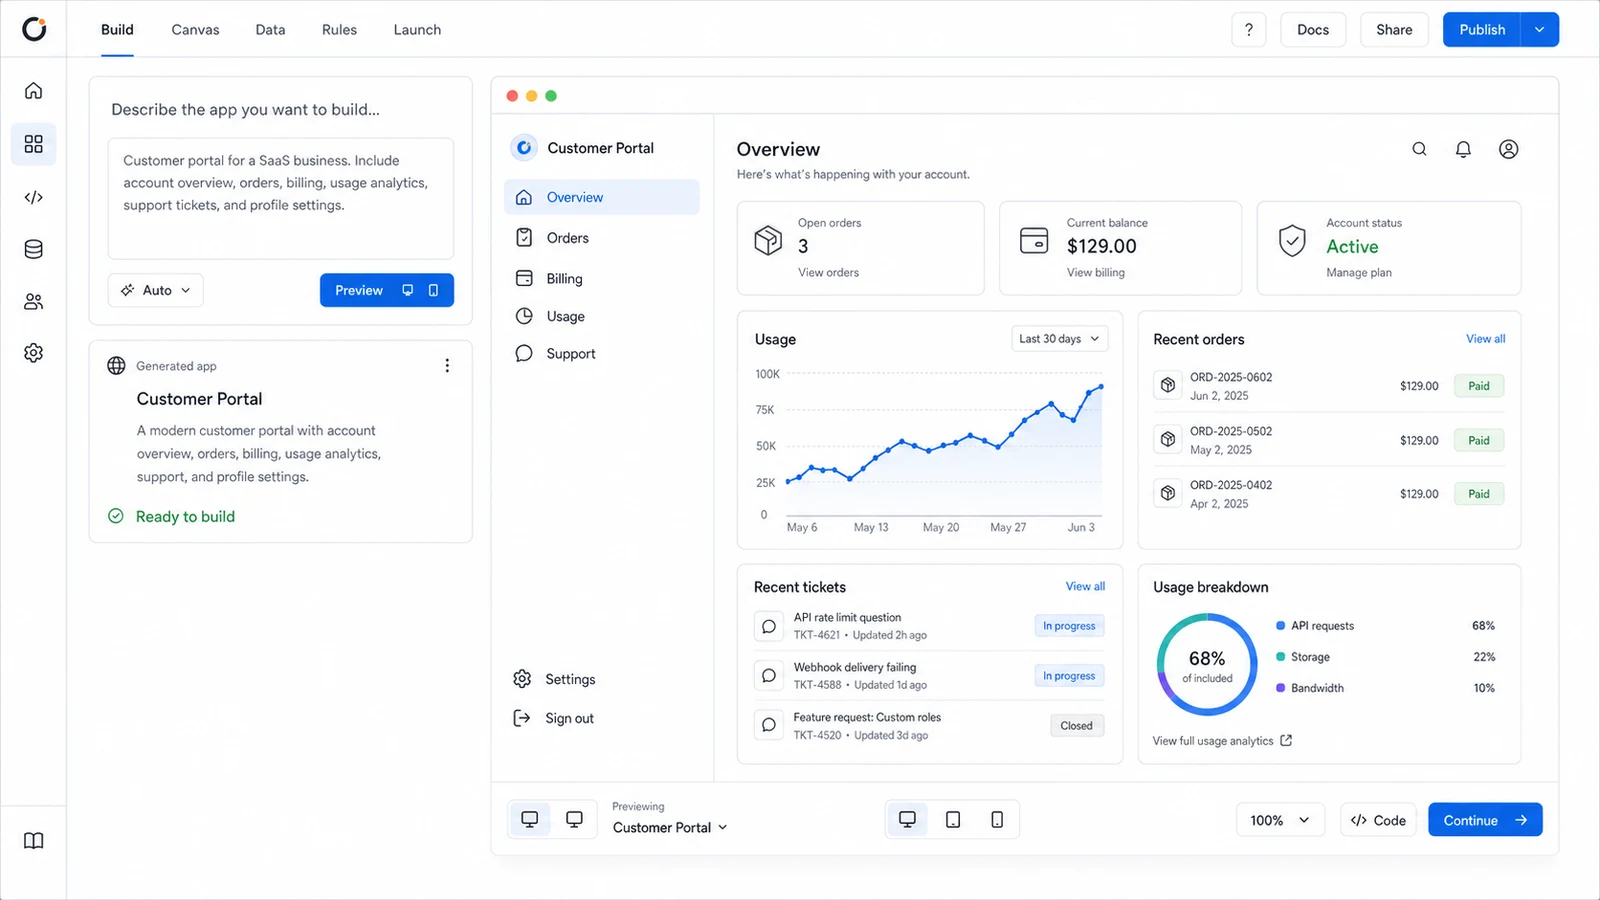Screen dimensions: 1600x900
Task: Click the View billing link
Action: pyautogui.click(x=1095, y=273)
